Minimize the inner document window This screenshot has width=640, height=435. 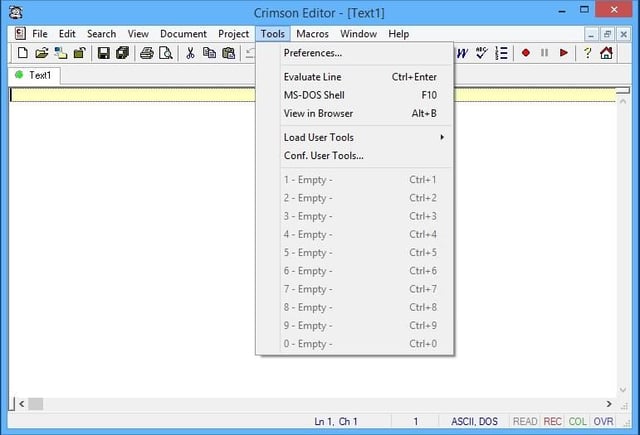tap(591, 35)
